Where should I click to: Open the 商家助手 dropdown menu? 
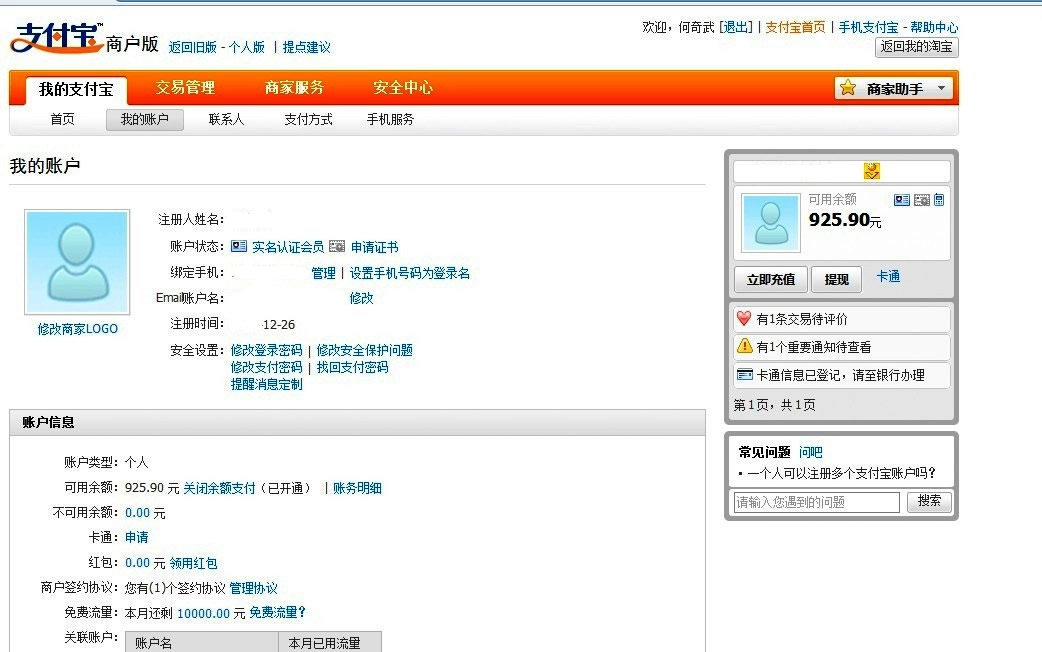click(x=940, y=89)
